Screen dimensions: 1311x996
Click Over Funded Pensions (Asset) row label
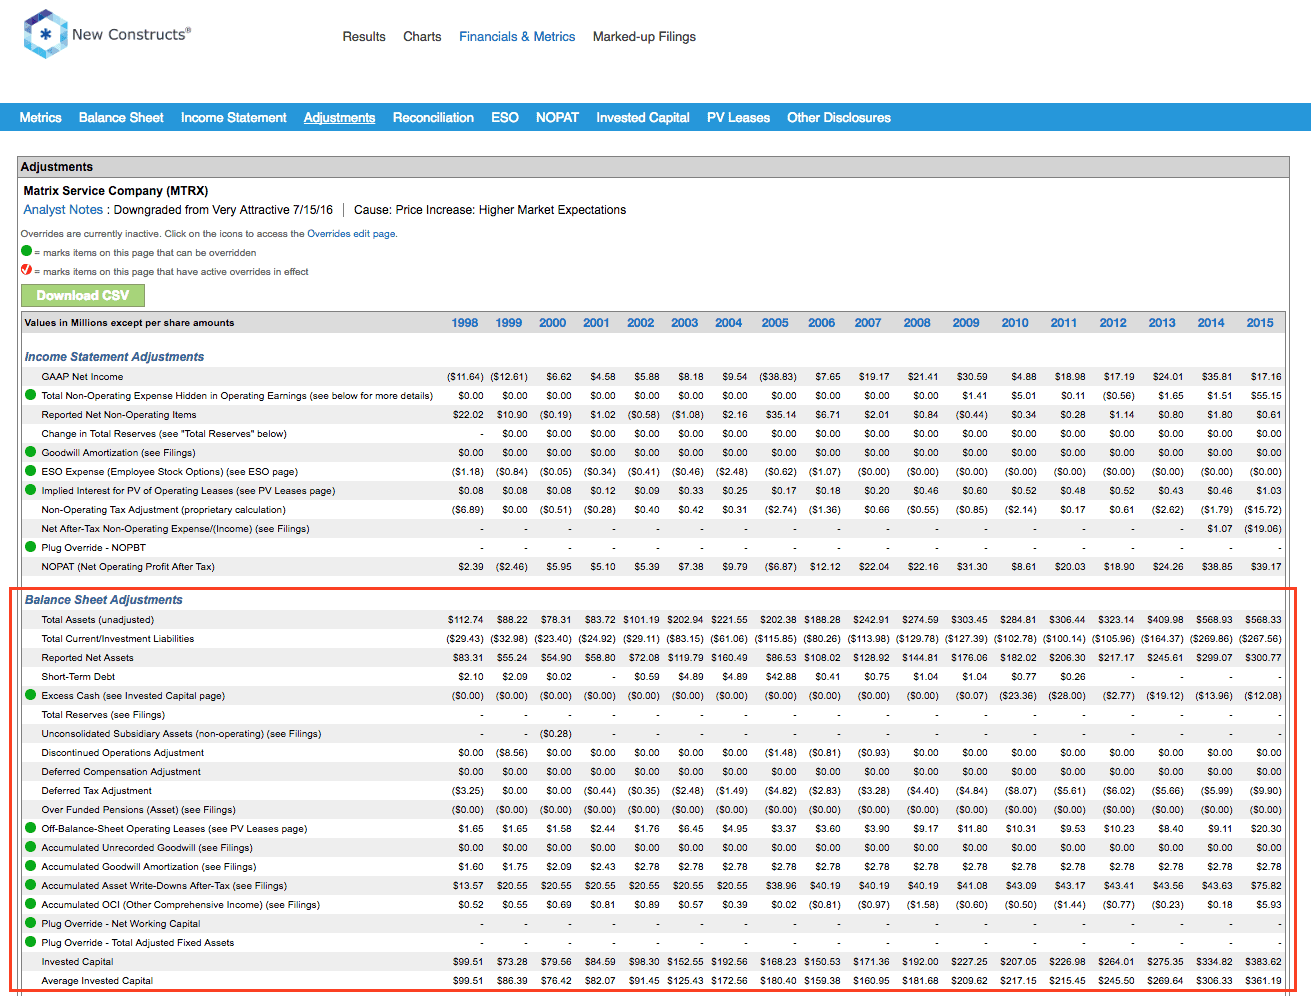coord(139,810)
